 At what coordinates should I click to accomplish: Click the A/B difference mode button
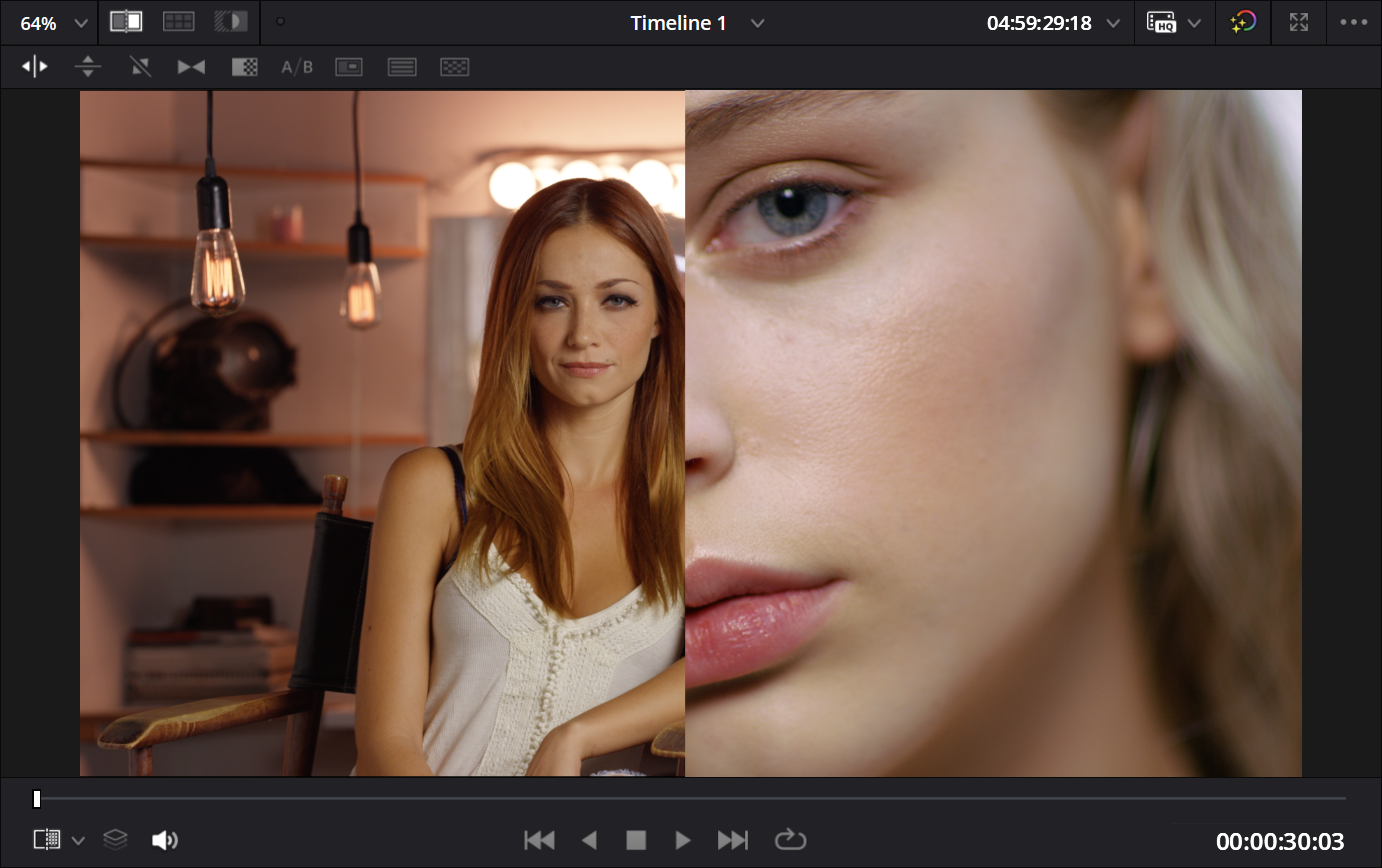pos(296,67)
